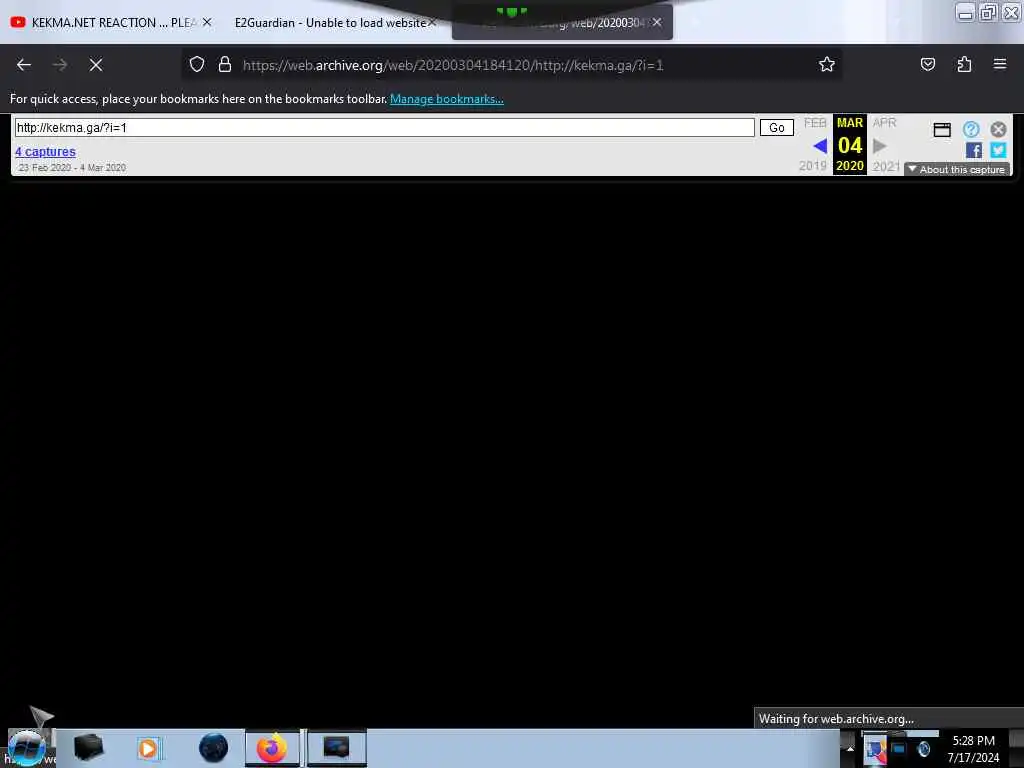Stop loading the page
1024x768 pixels.
[x=96, y=65]
